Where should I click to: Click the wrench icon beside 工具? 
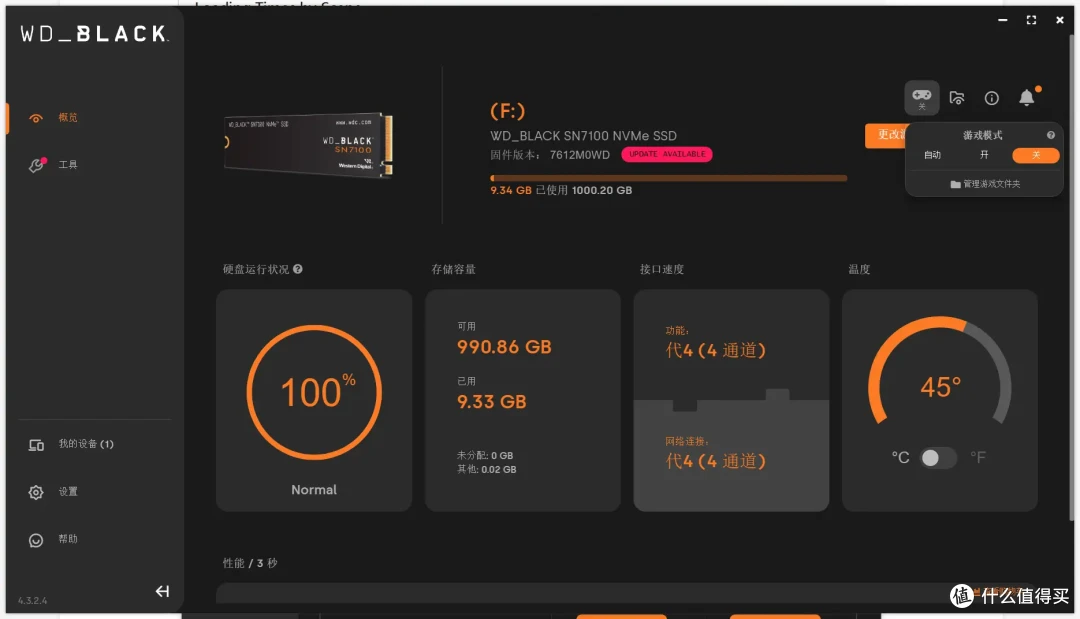tap(37, 165)
